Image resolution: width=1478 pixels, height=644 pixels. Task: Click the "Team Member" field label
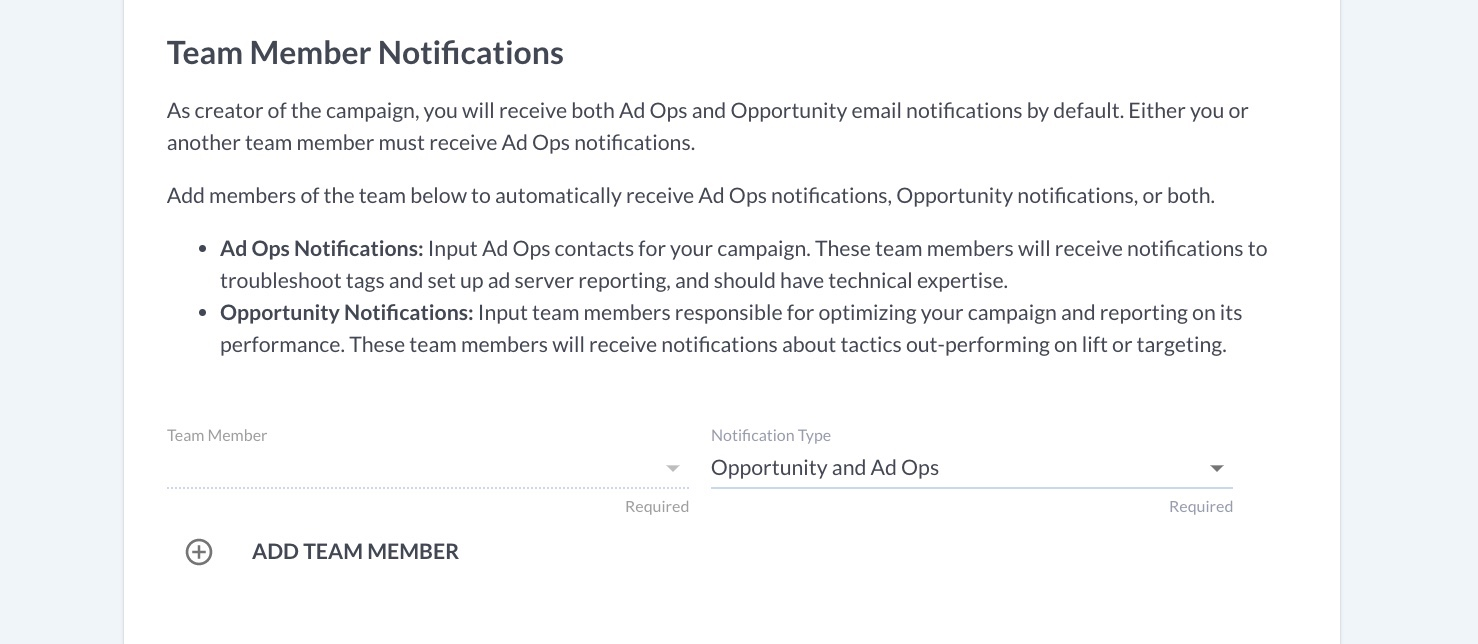tap(217, 436)
